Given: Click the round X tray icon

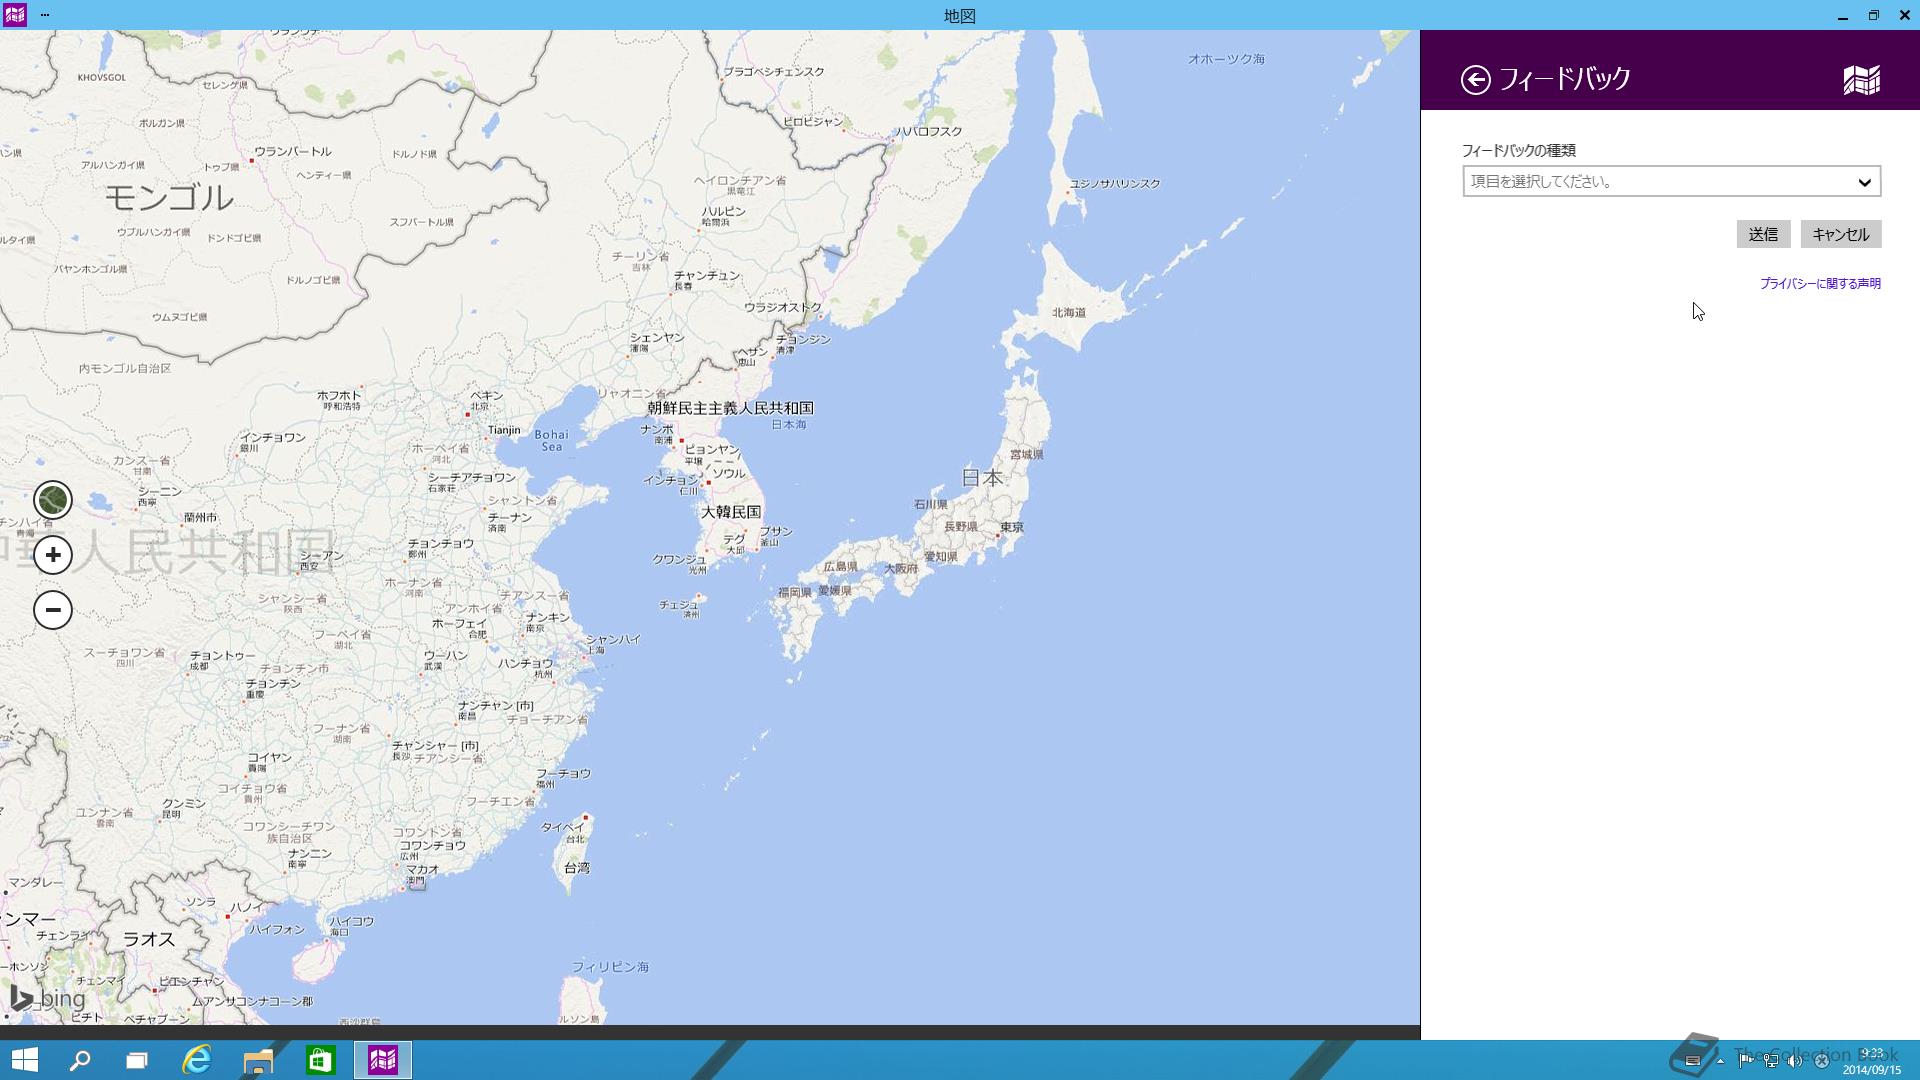Looking at the screenshot, I should 1821,1061.
